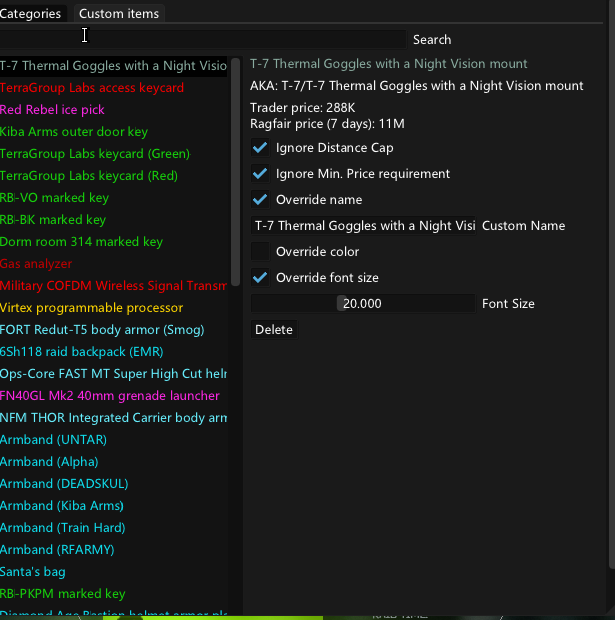Select FN40GL Mk2 40mm grenade launcher

pos(110,396)
